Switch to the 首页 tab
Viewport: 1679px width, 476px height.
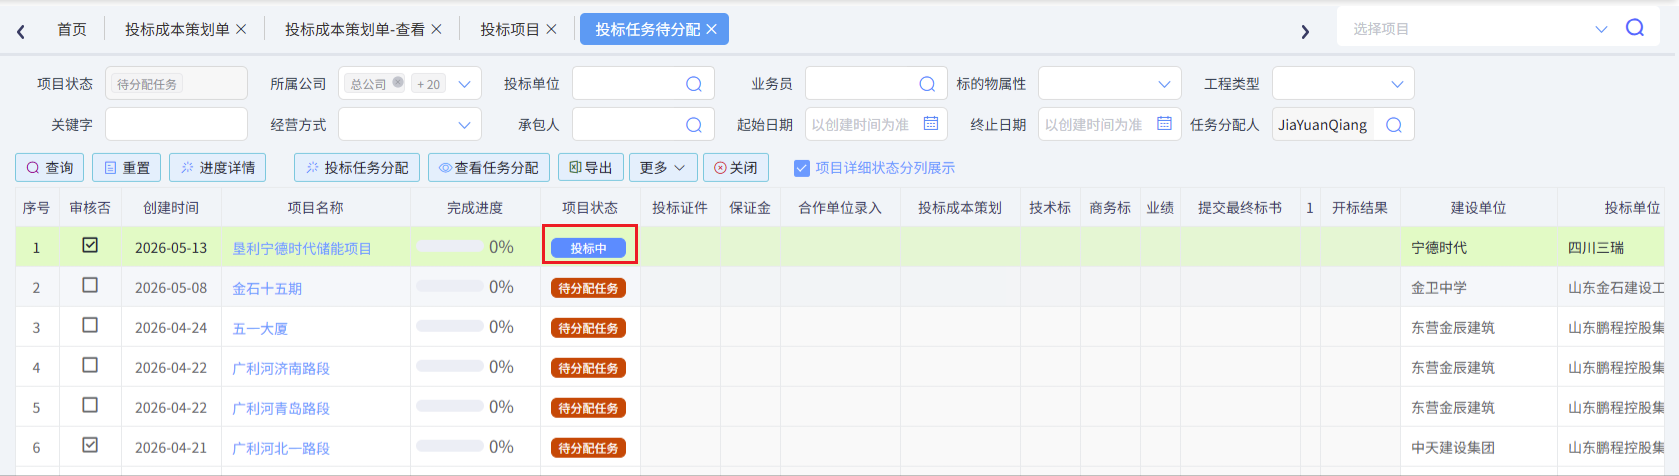coord(72,30)
